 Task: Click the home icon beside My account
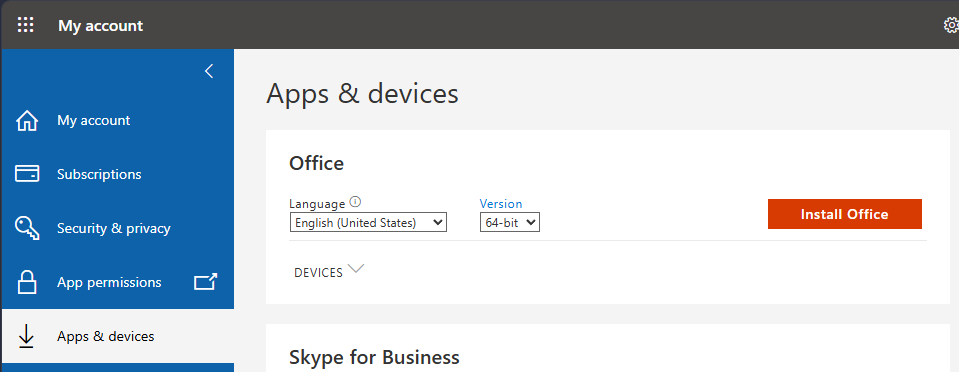(x=26, y=121)
